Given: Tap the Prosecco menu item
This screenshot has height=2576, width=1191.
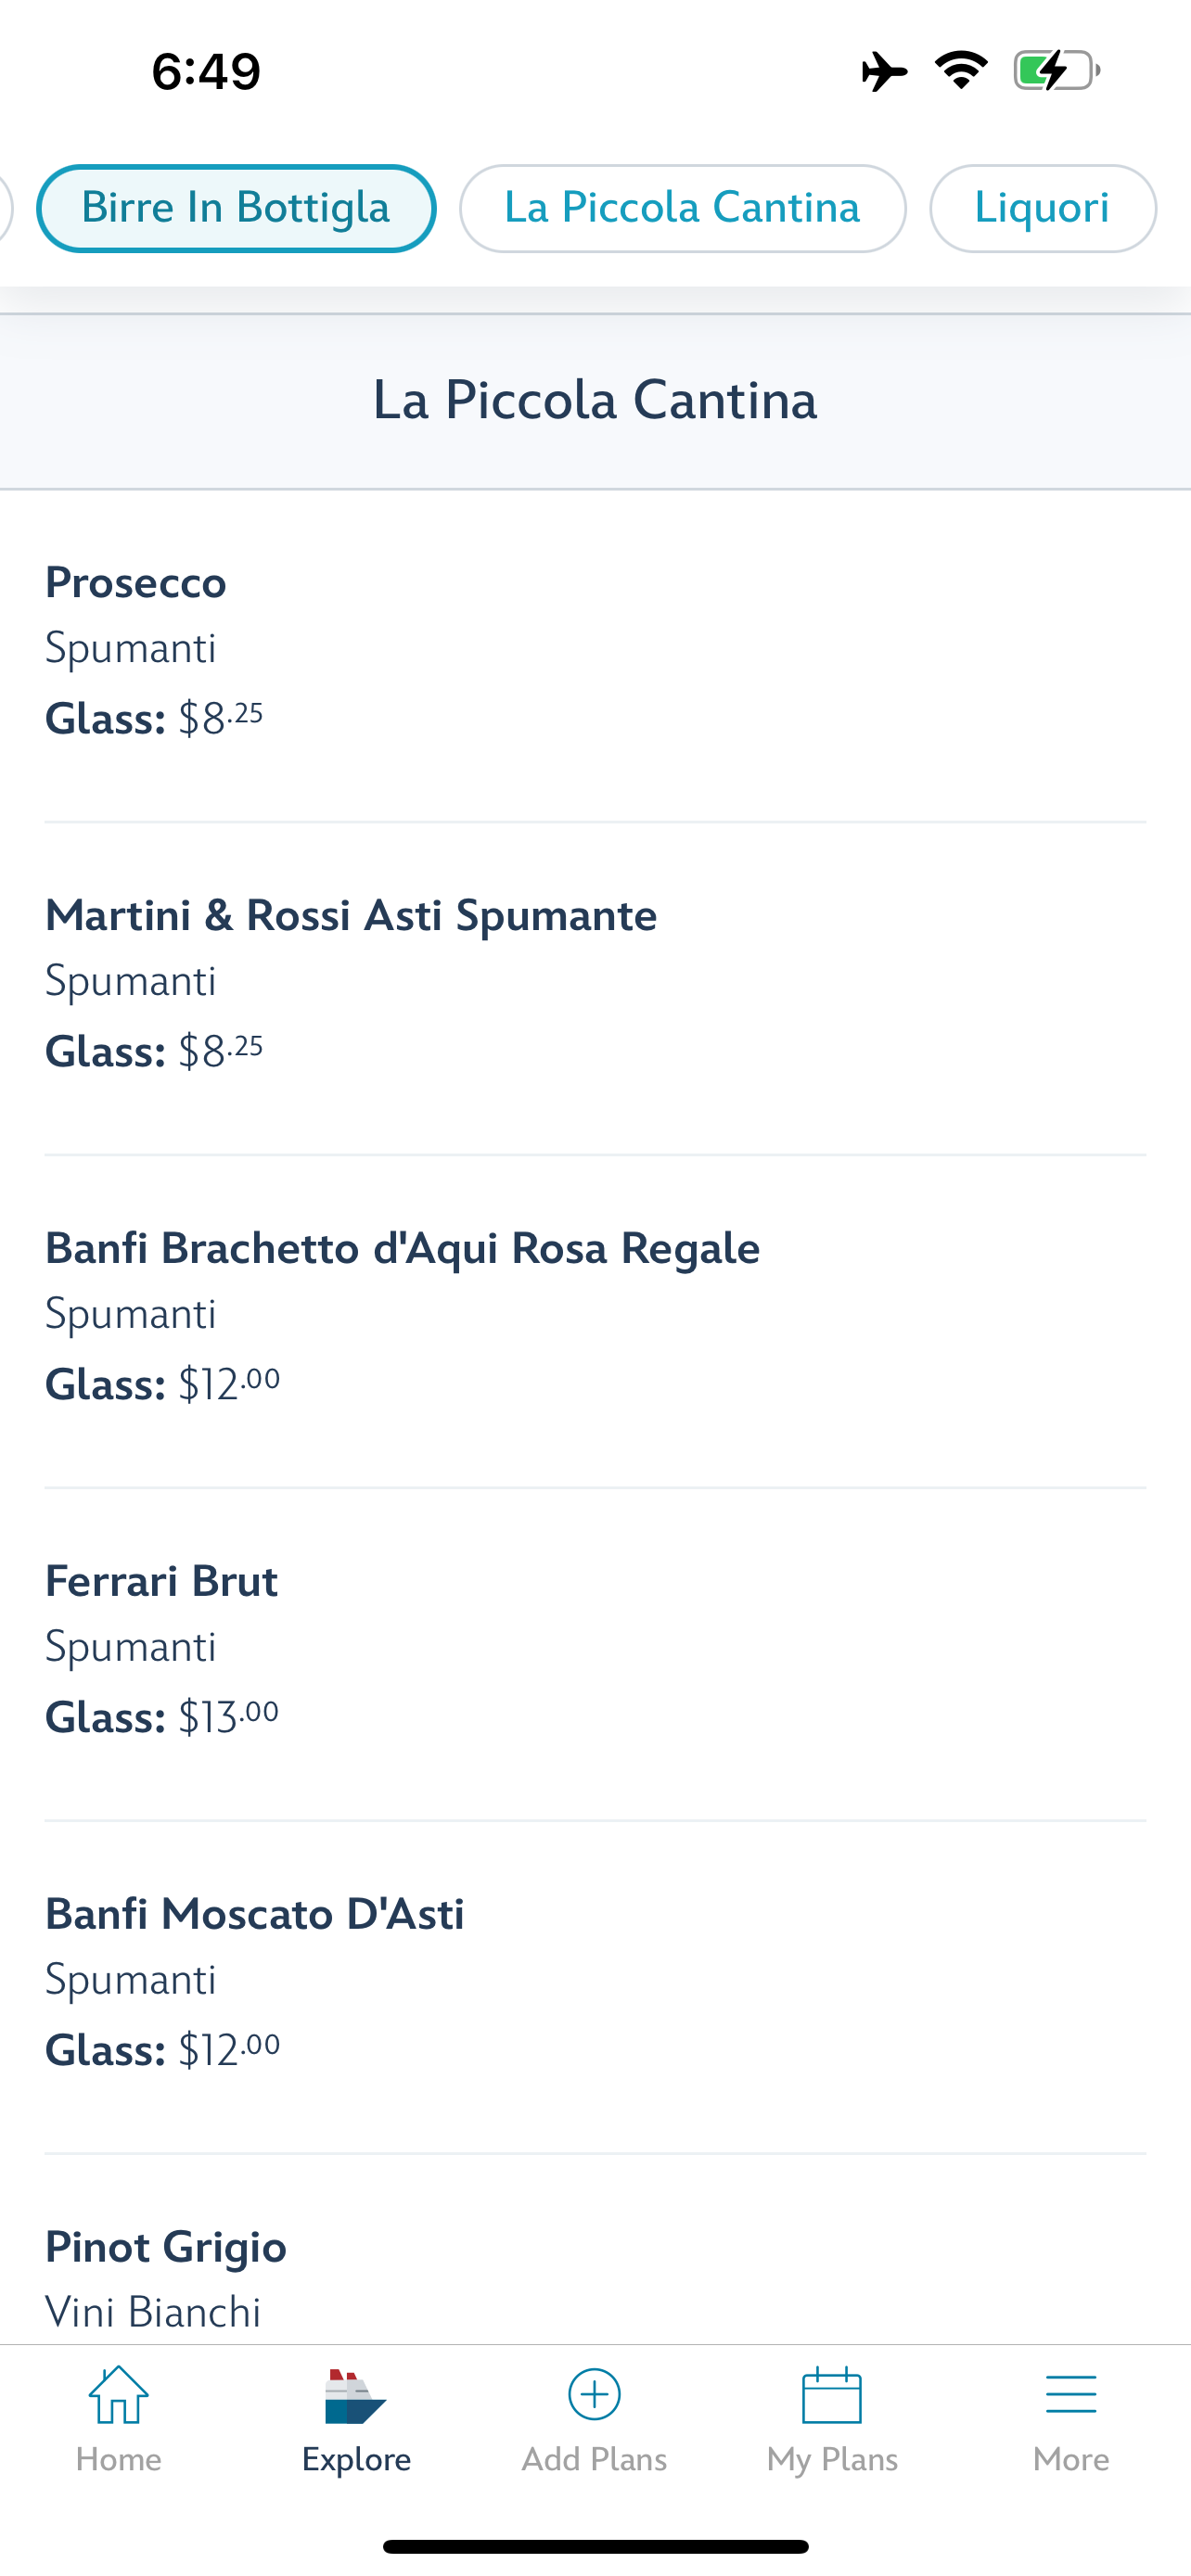Looking at the screenshot, I should 136,583.
